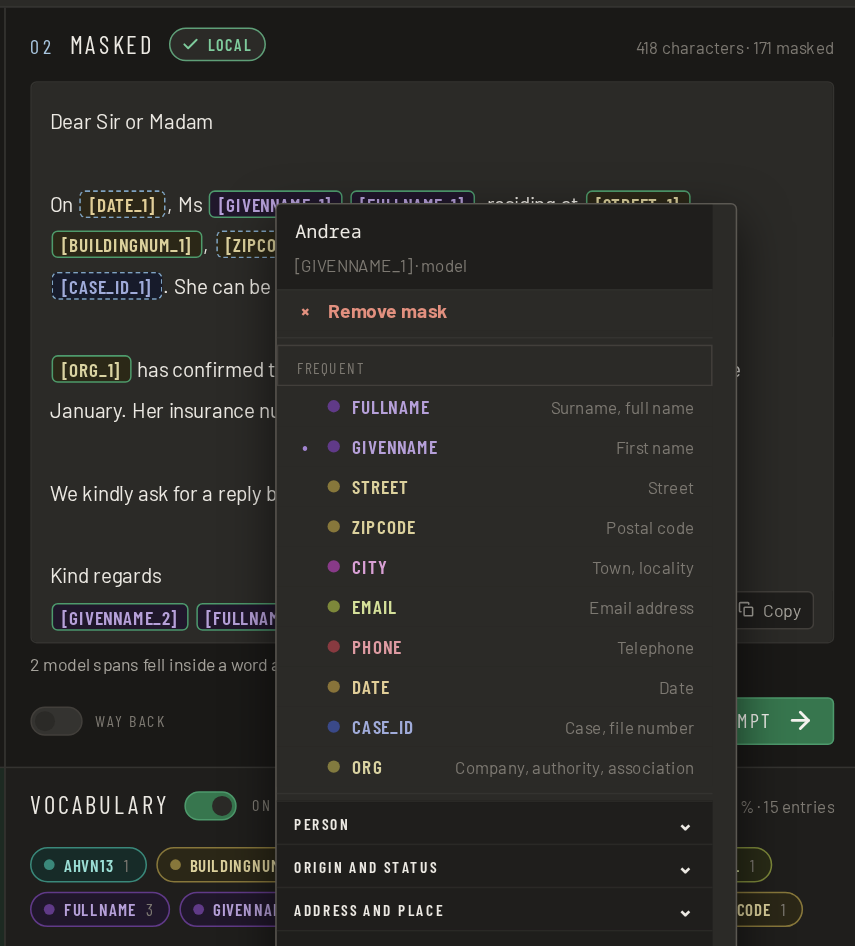
Task: Click the pink CITY color dot
Action: [x=334, y=567]
